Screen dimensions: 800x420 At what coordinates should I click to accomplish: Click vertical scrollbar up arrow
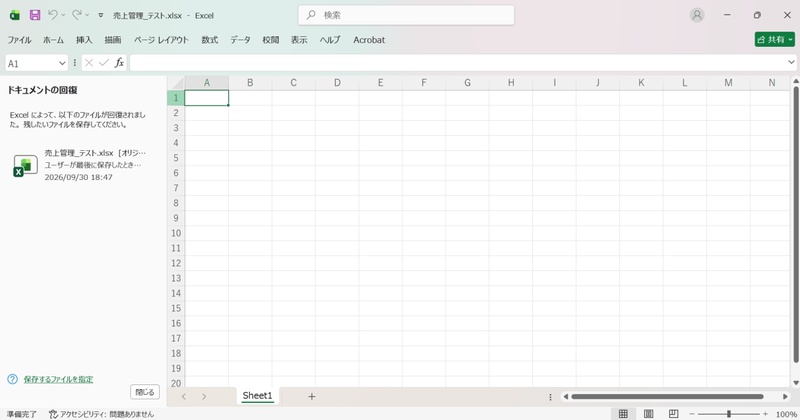tap(795, 82)
